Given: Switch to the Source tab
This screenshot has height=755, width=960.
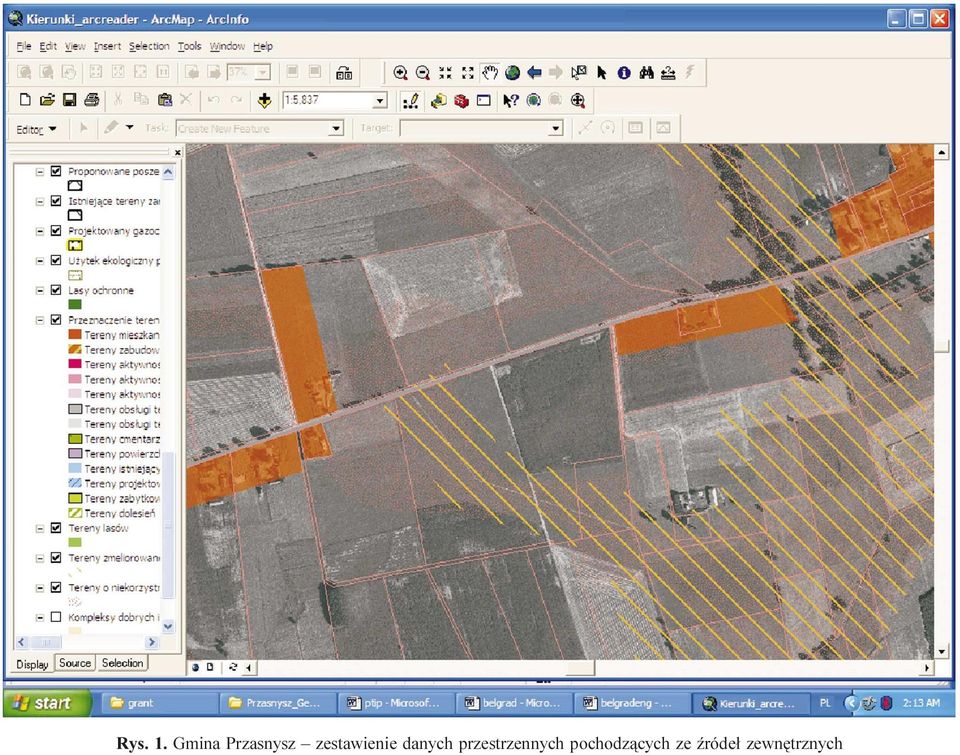Looking at the screenshot, I should (75, 663).
